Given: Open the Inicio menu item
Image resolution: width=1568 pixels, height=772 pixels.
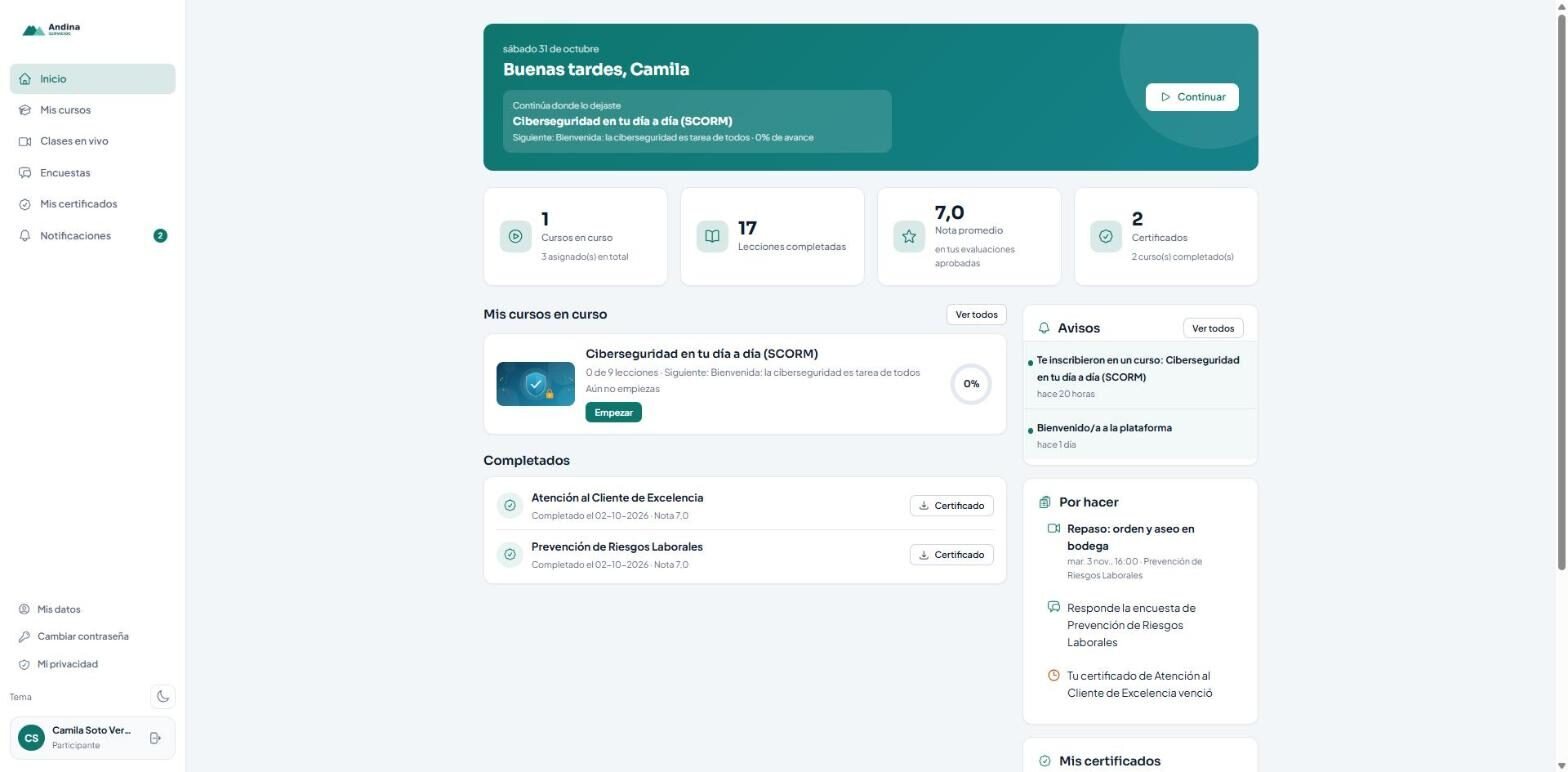Looking at the screenshot, I should [93, 79].
